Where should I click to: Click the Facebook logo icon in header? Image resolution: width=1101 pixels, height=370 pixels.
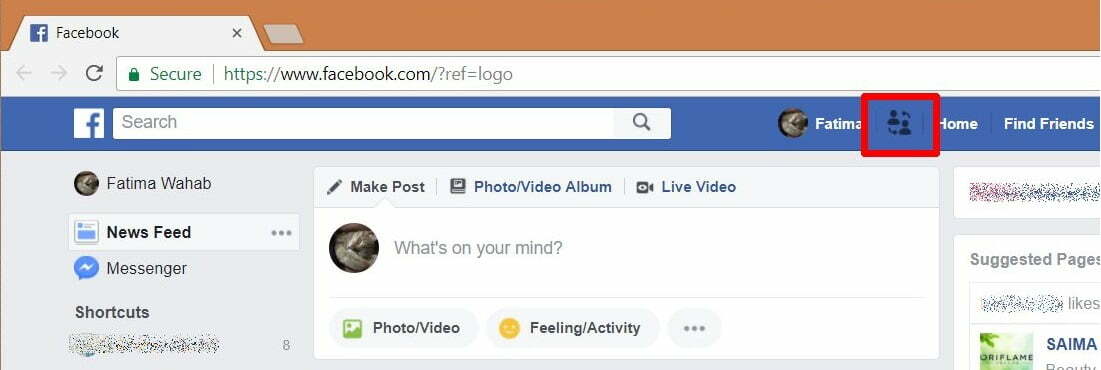[89, 123]
